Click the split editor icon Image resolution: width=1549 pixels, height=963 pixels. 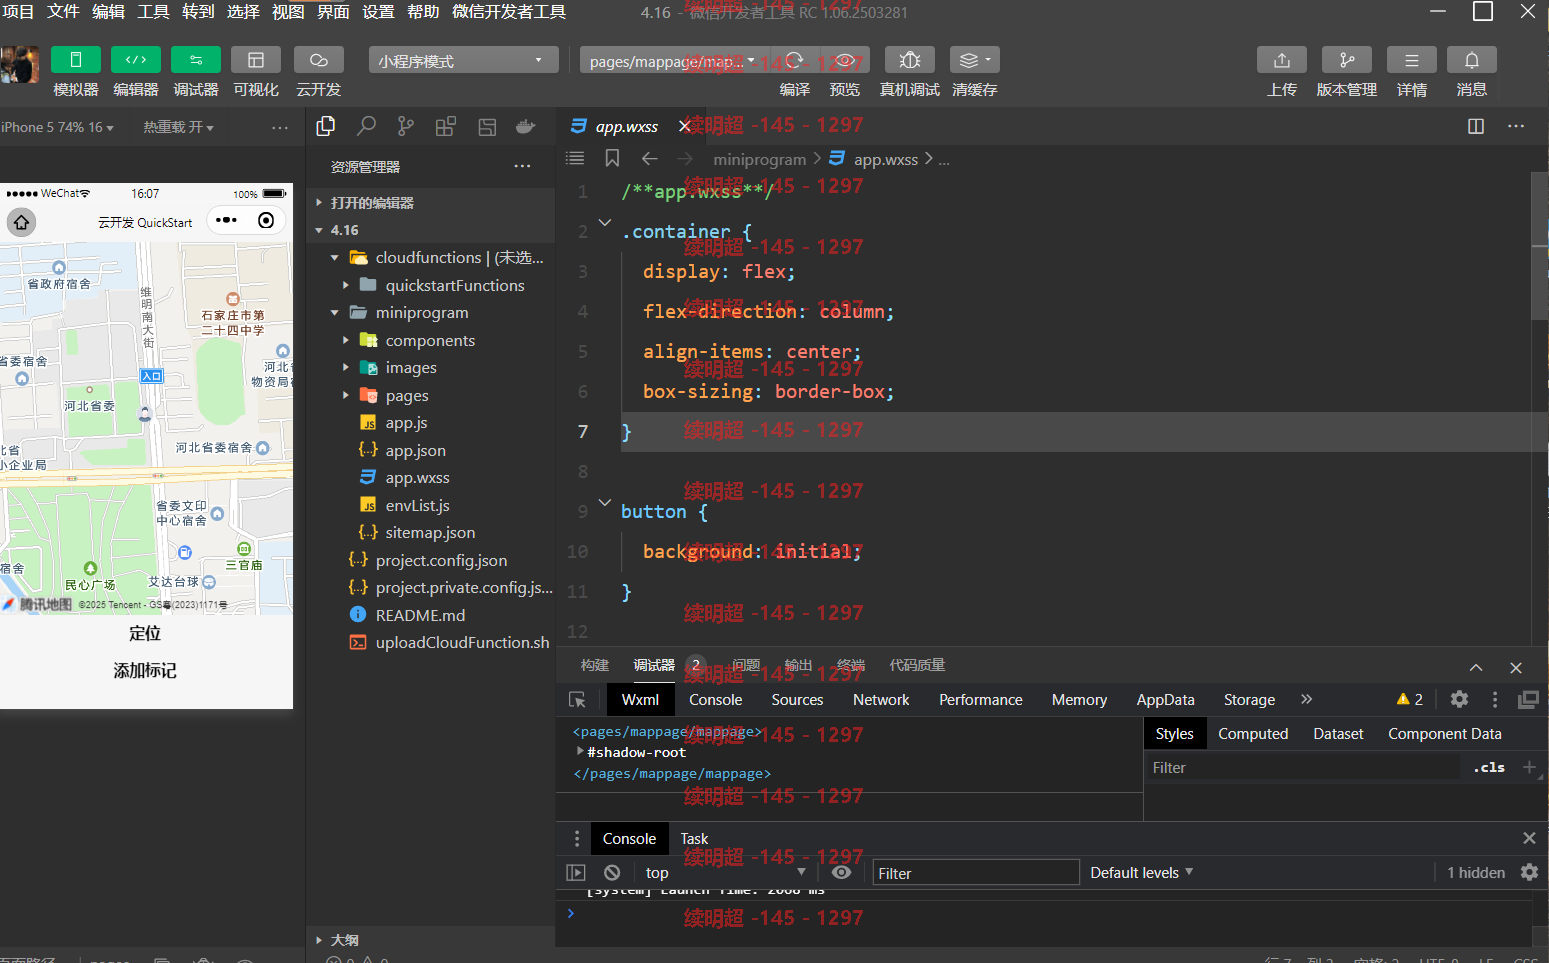pos(1476,126)
